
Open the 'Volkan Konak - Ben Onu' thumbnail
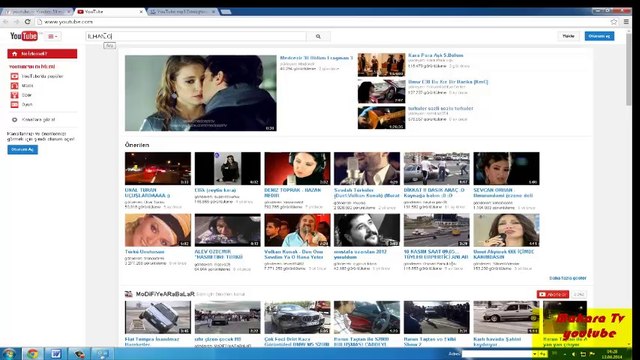coord(297,230)
